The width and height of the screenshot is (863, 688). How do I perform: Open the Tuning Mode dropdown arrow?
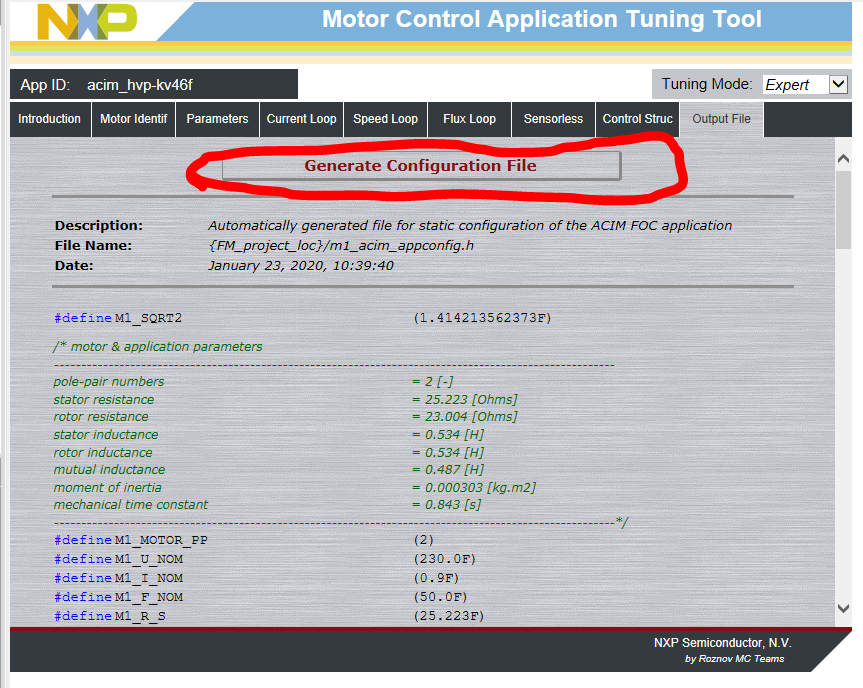pos(838,85)
